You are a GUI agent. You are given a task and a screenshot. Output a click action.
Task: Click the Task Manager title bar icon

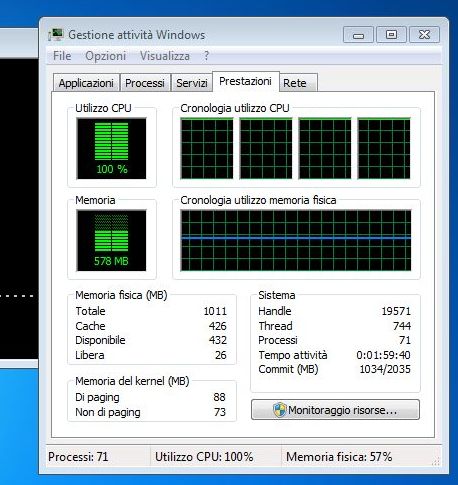(x=56, y=35)
